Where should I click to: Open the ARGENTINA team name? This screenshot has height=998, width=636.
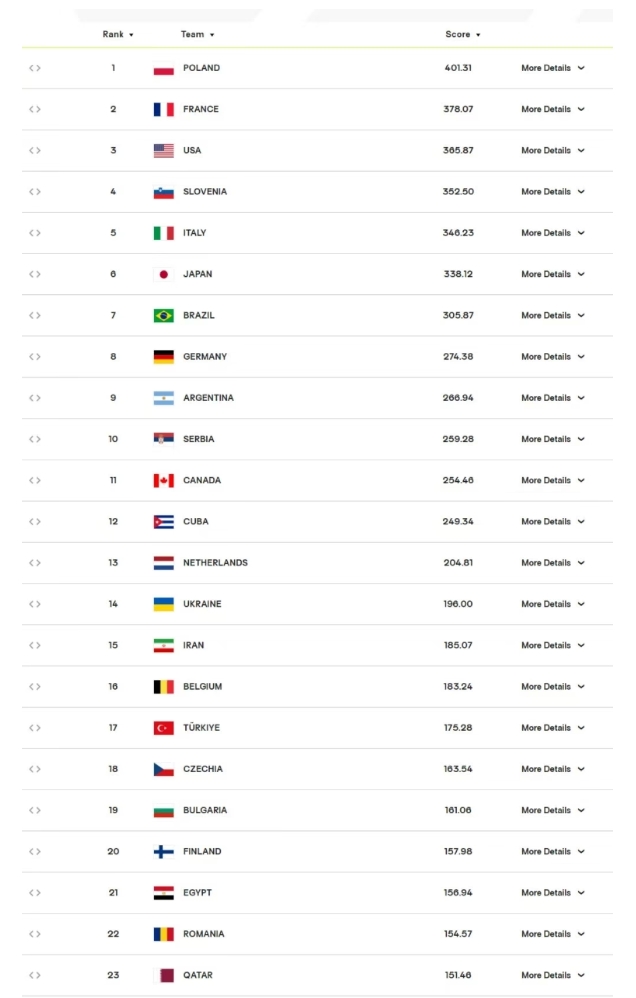click(208, 398)
